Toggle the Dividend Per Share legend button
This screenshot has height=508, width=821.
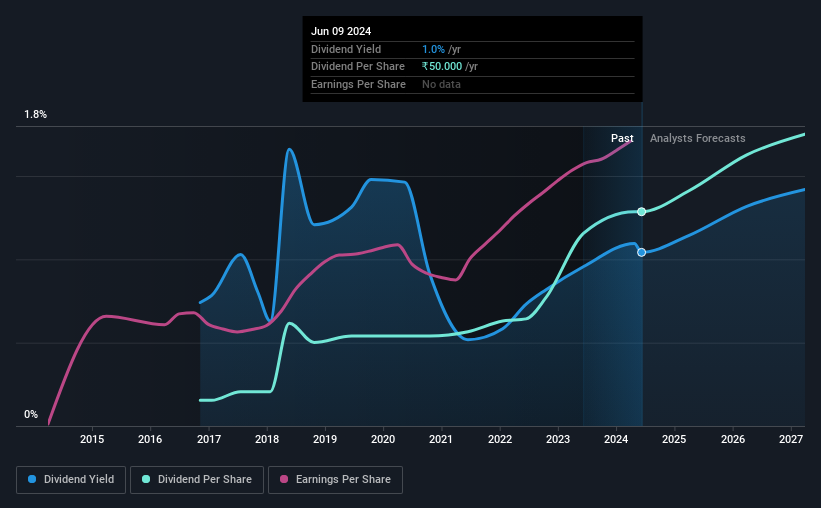(197, 480)
